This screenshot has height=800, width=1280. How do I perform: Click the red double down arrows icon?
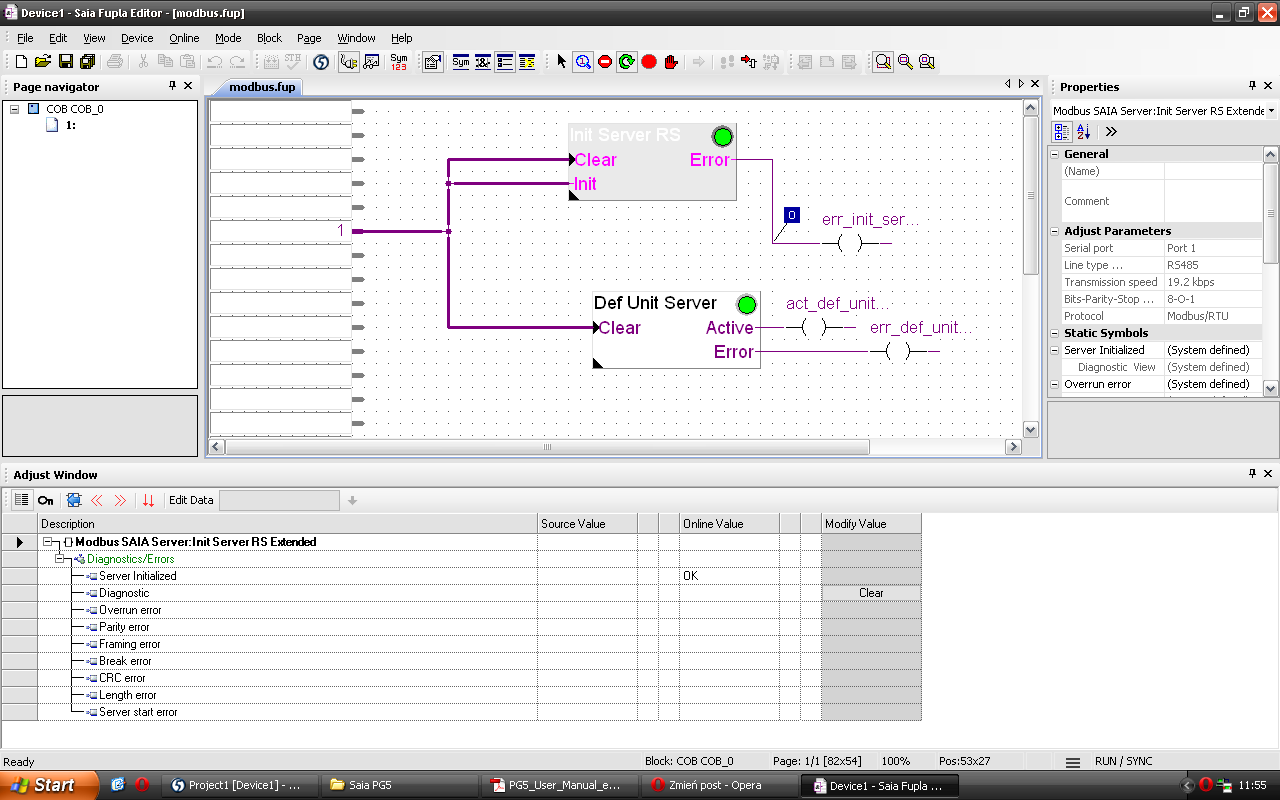[148, 500]
